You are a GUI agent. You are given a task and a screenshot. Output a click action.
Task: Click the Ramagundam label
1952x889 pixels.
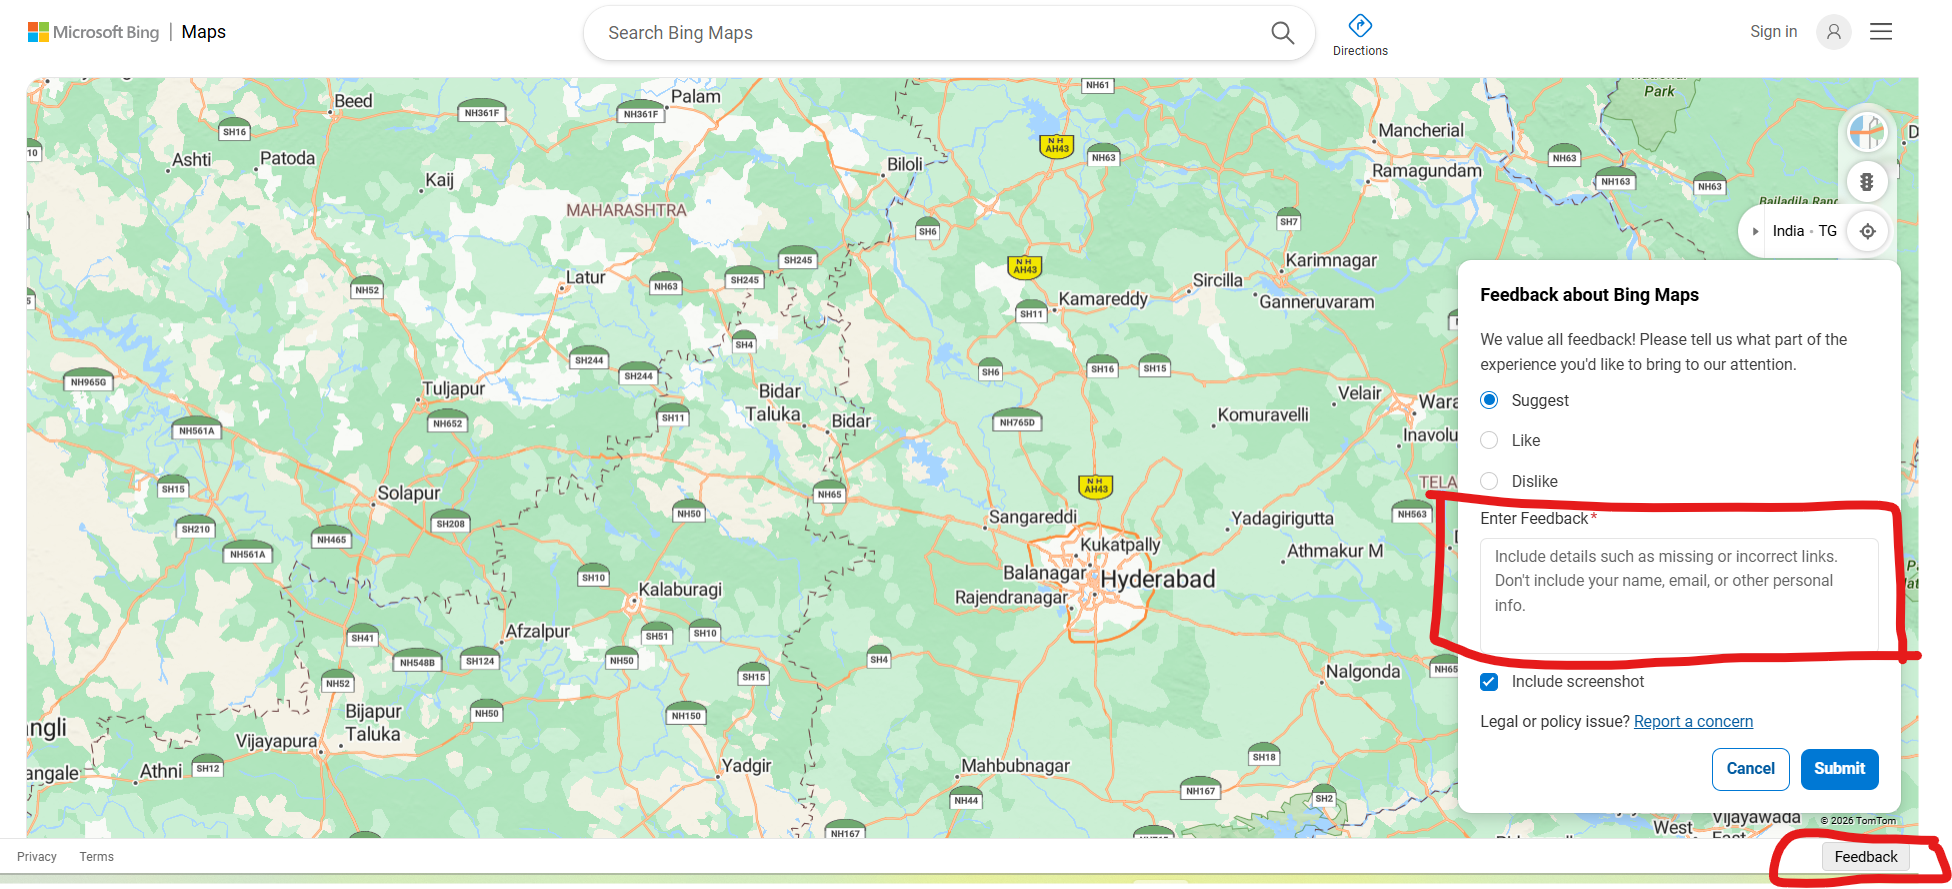click(x=1427, y=171)
